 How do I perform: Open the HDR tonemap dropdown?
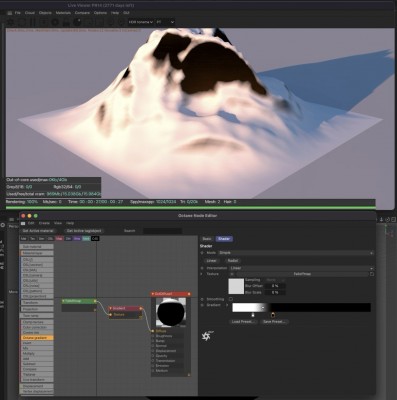pyautogui.click(x=141, y=22)
